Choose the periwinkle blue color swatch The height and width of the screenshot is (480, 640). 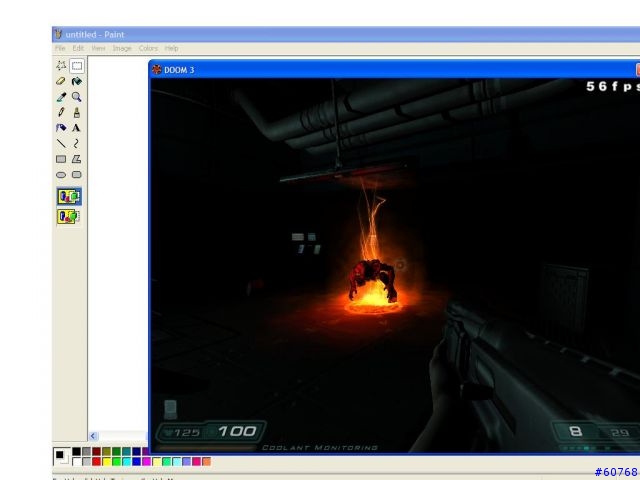click(187, 462)
